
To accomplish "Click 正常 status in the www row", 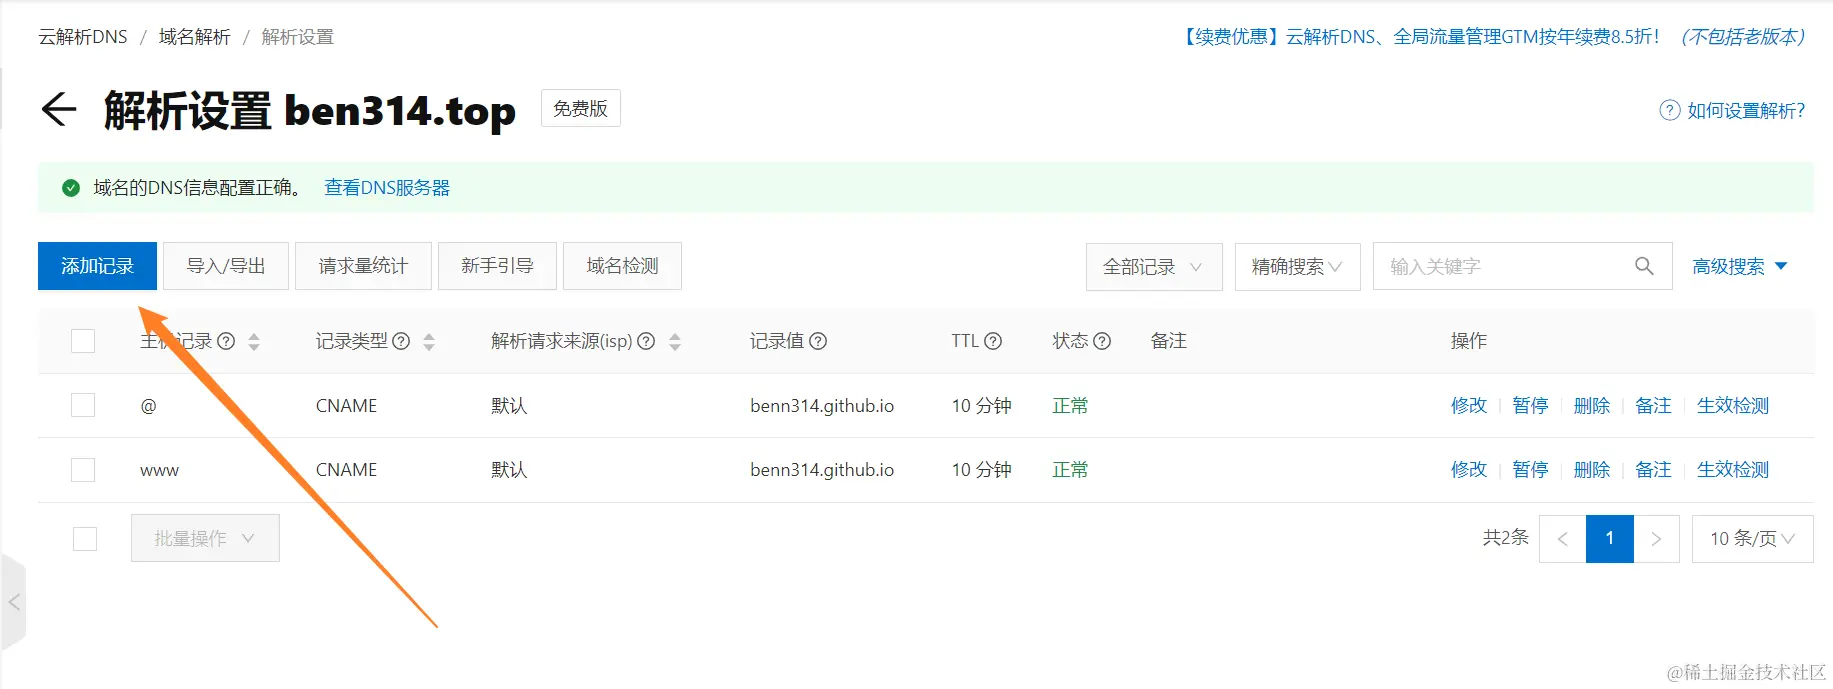I will click(x=1070, y=469).
